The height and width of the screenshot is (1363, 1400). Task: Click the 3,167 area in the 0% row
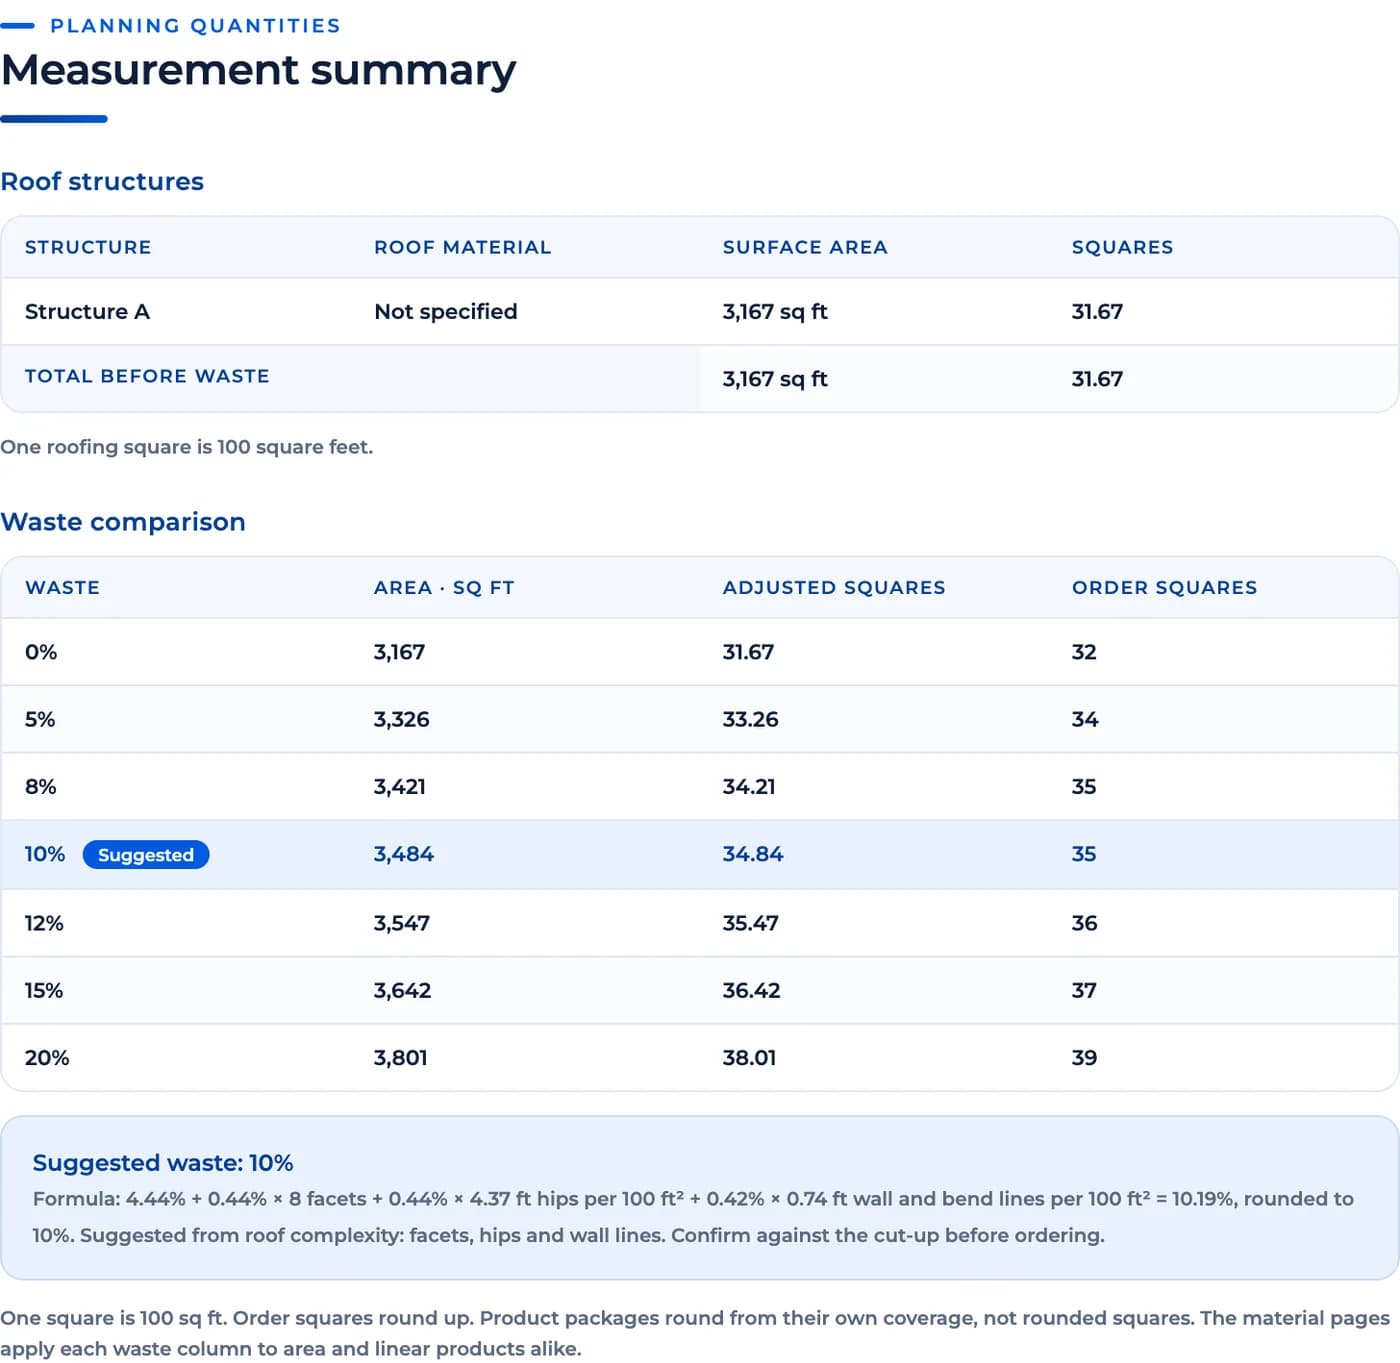coord(399,652)
